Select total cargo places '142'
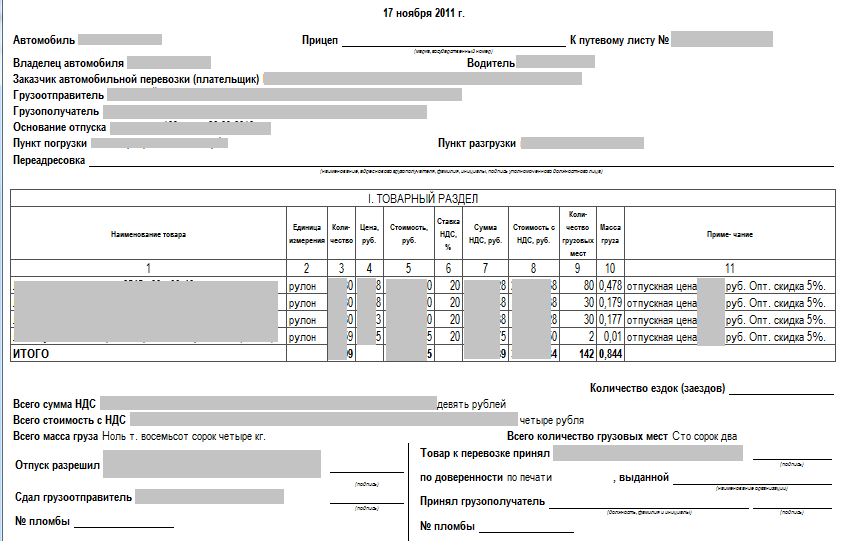 click(587, 354)
